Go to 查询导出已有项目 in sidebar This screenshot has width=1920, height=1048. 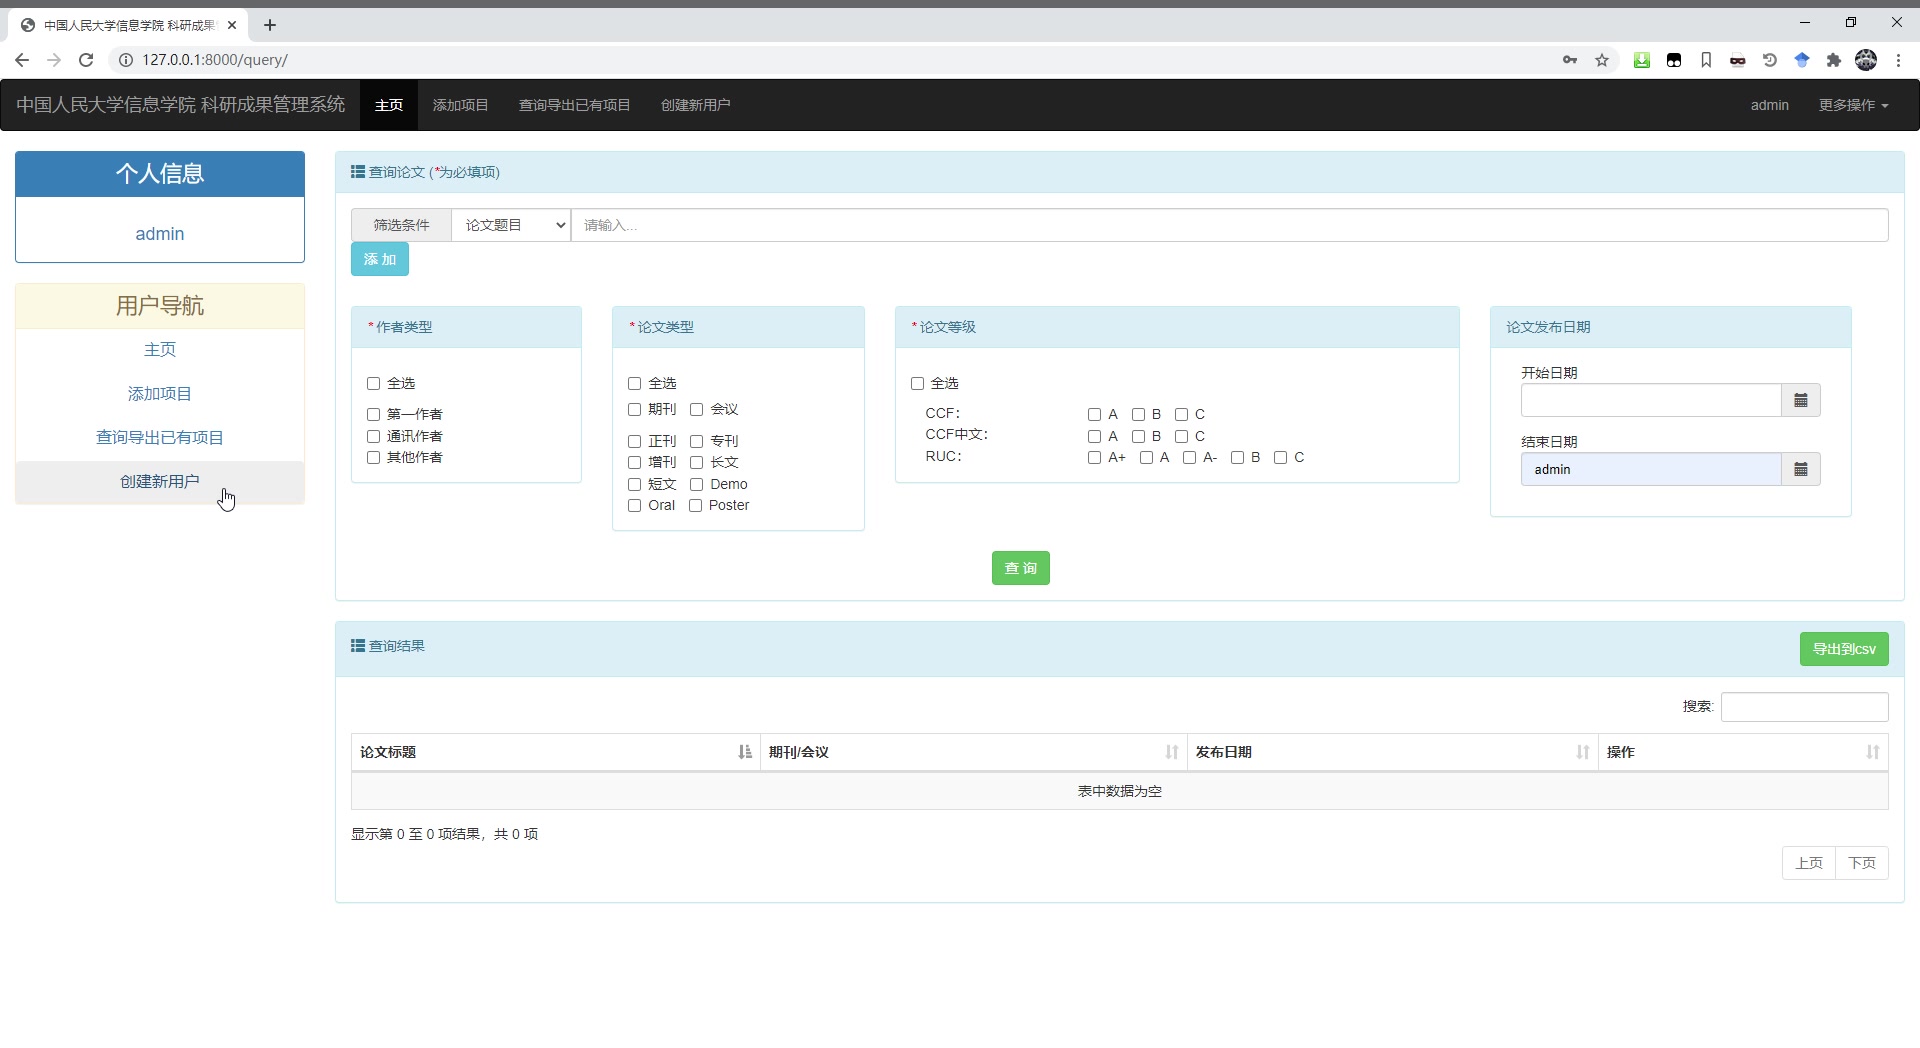(160, 437)
